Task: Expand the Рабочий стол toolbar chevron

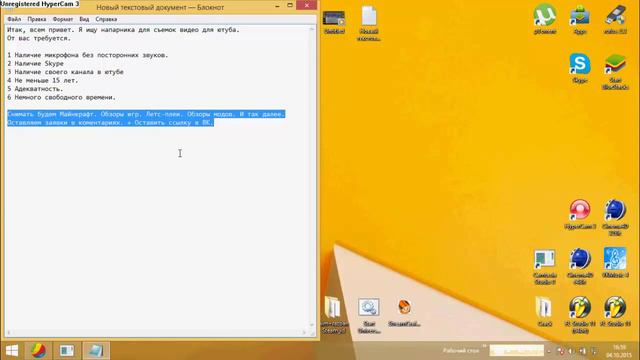Action: coord(484,346)
